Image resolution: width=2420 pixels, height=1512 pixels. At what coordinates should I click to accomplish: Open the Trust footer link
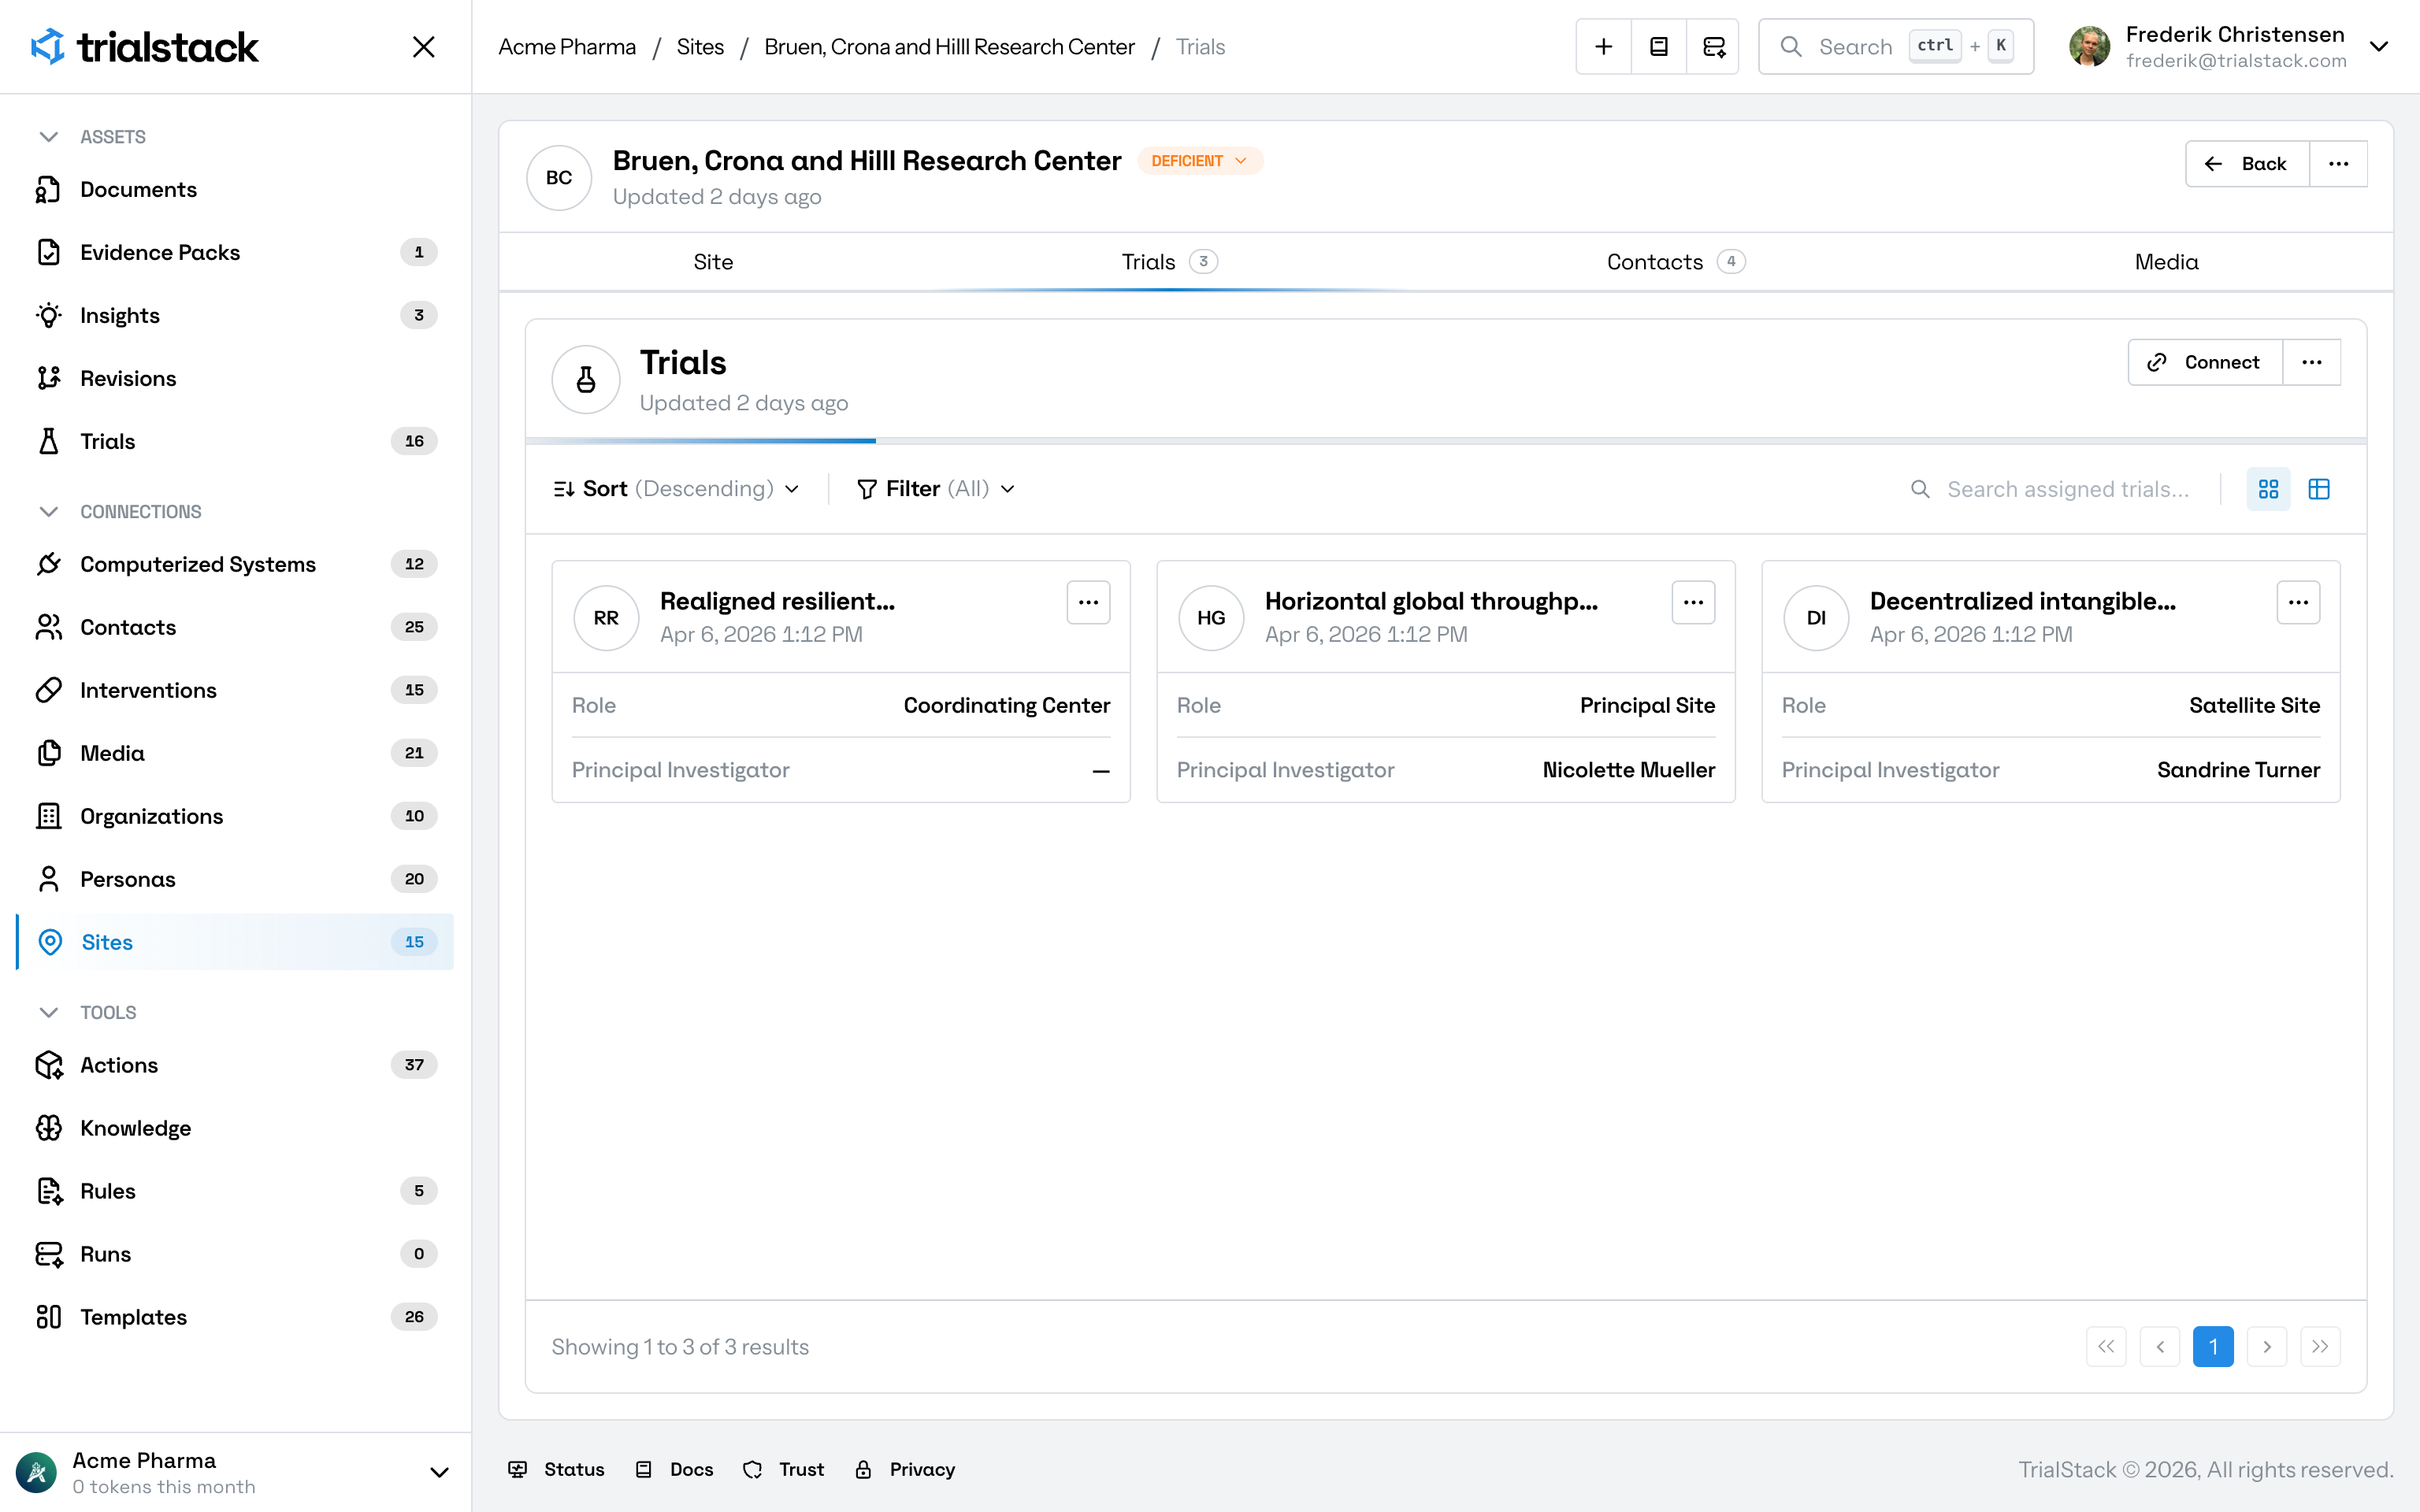click(784, 1470)
